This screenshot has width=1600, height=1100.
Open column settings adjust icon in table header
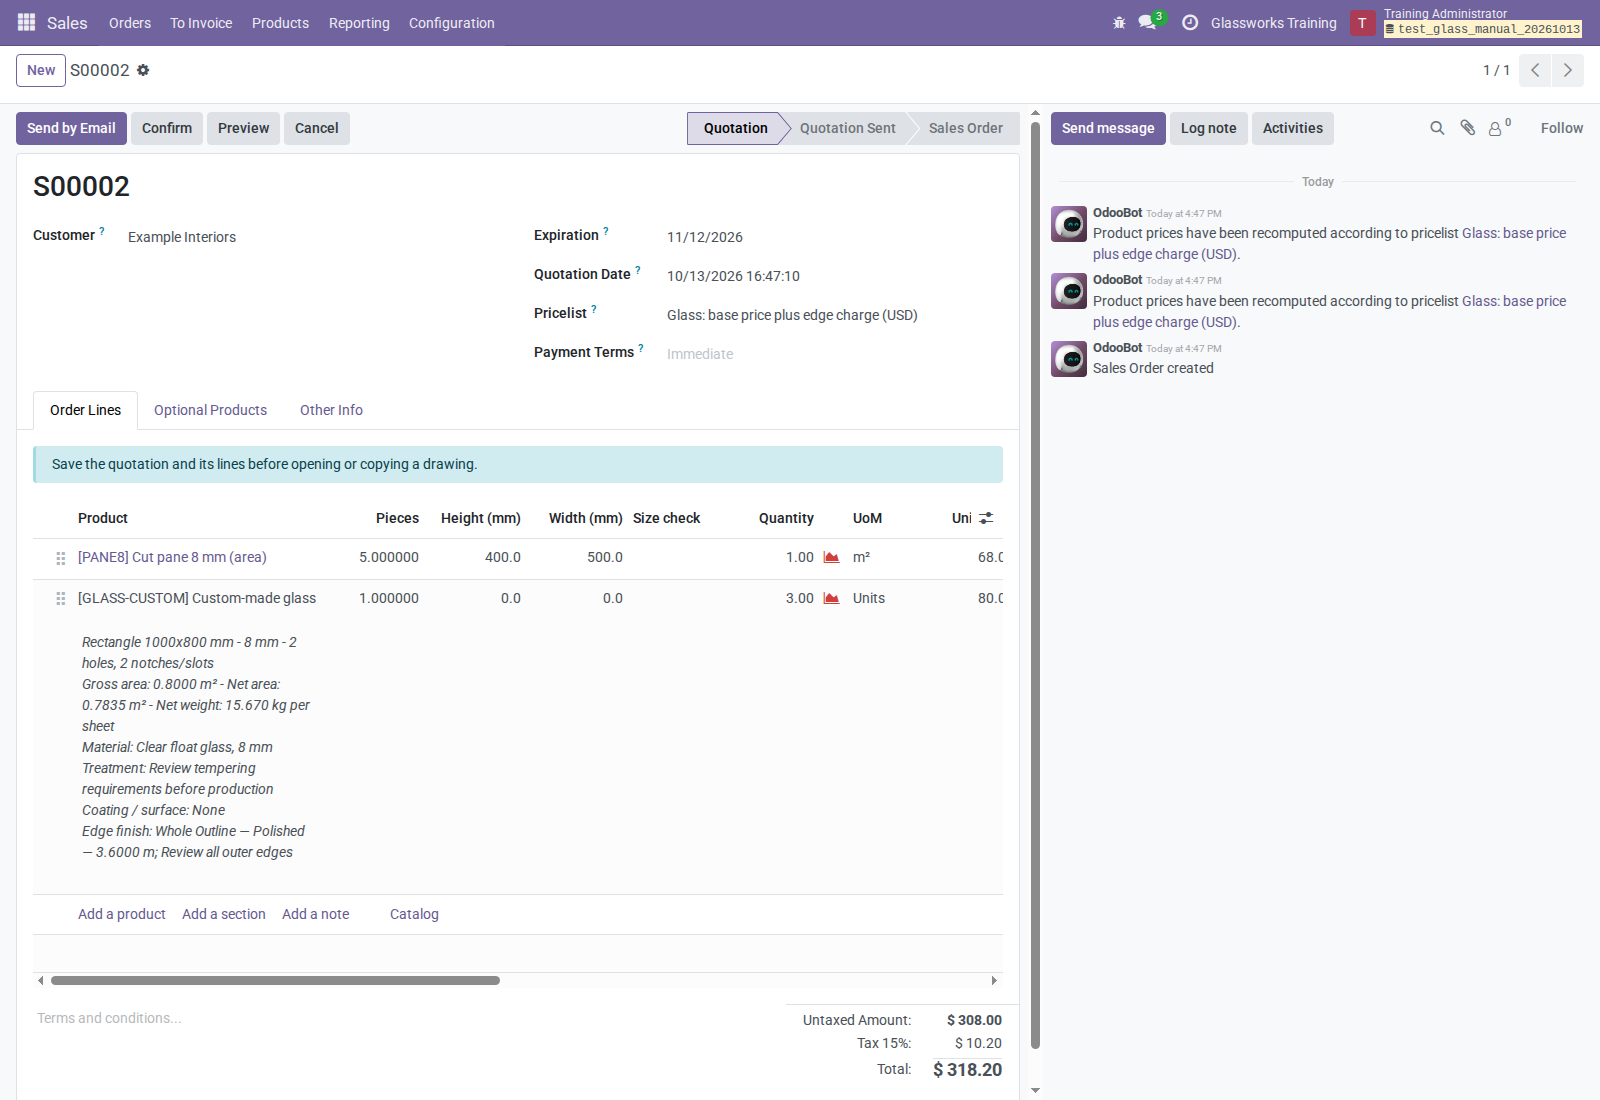[986, 518]
